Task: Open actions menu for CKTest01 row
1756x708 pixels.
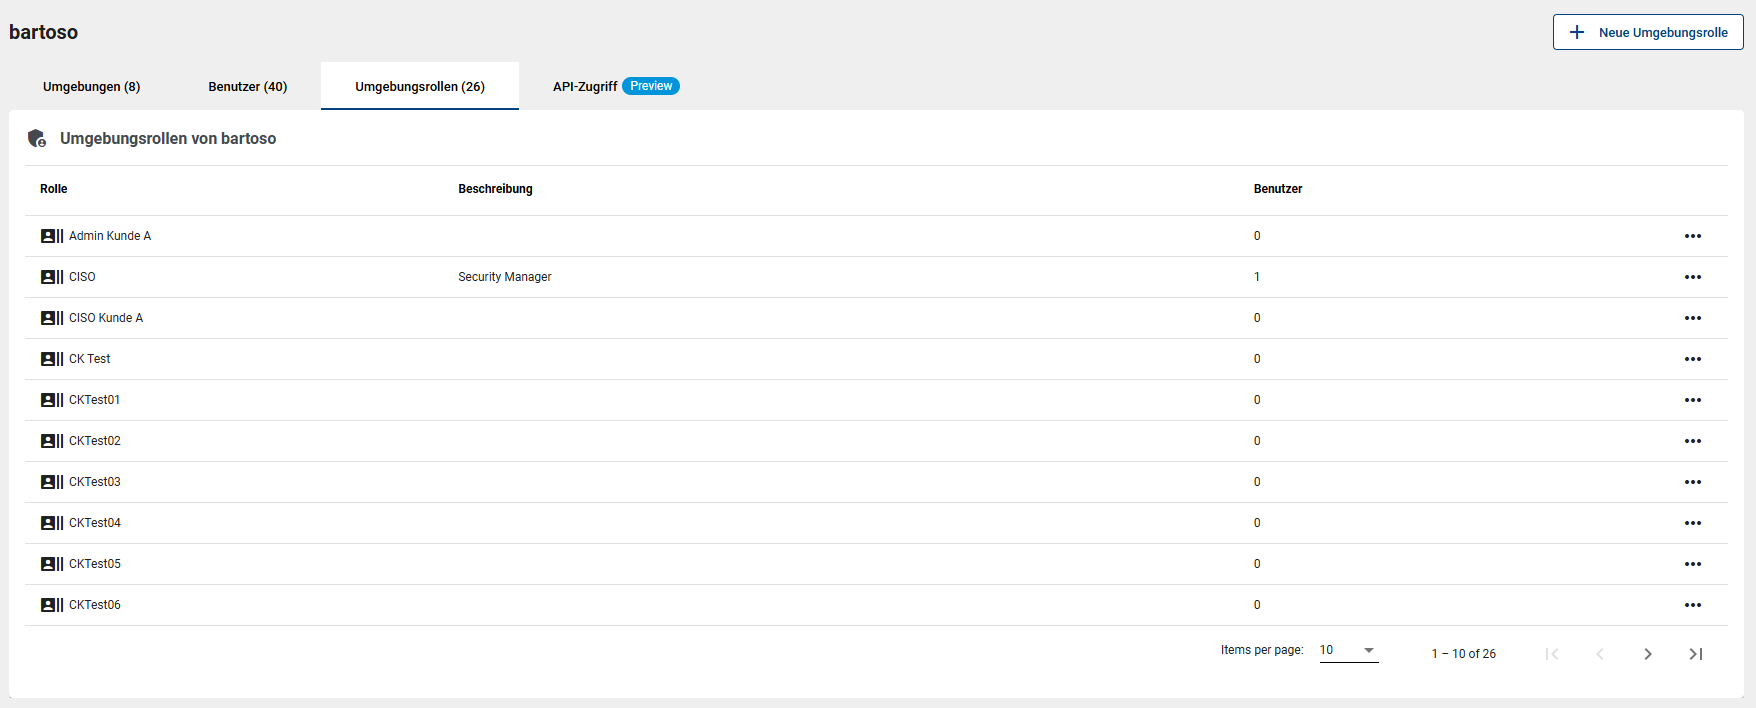Action: tap(1692, 400)
